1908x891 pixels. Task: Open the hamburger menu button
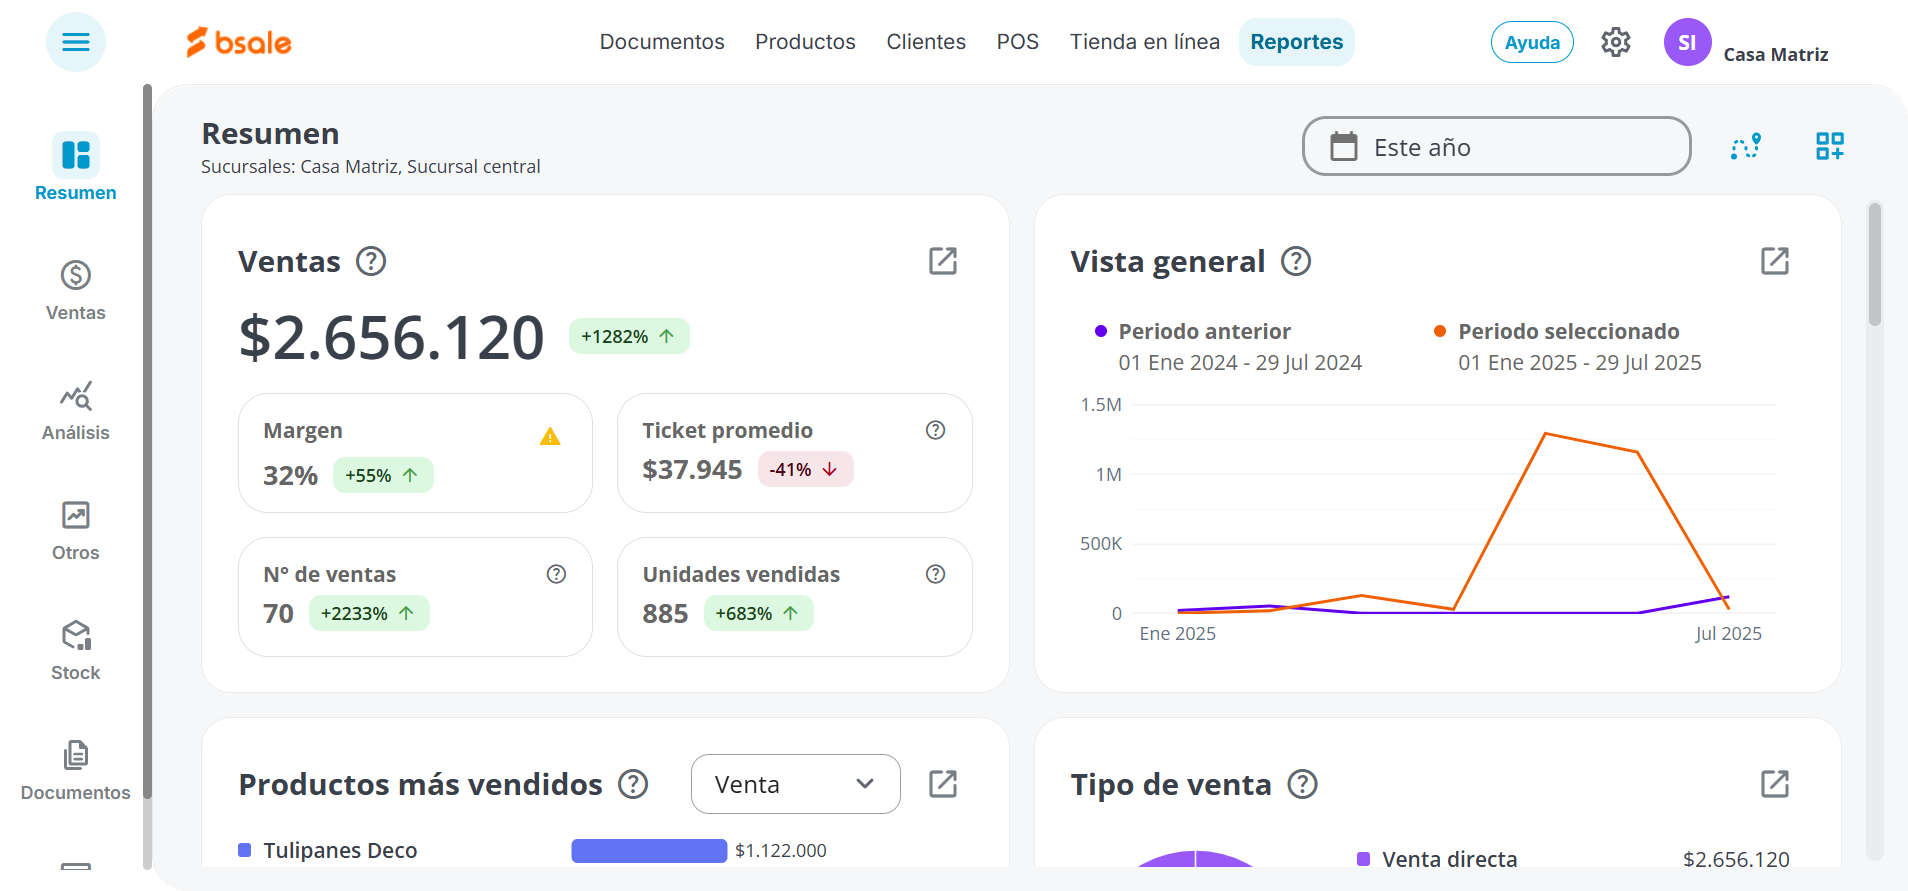[x=76, y=42]
